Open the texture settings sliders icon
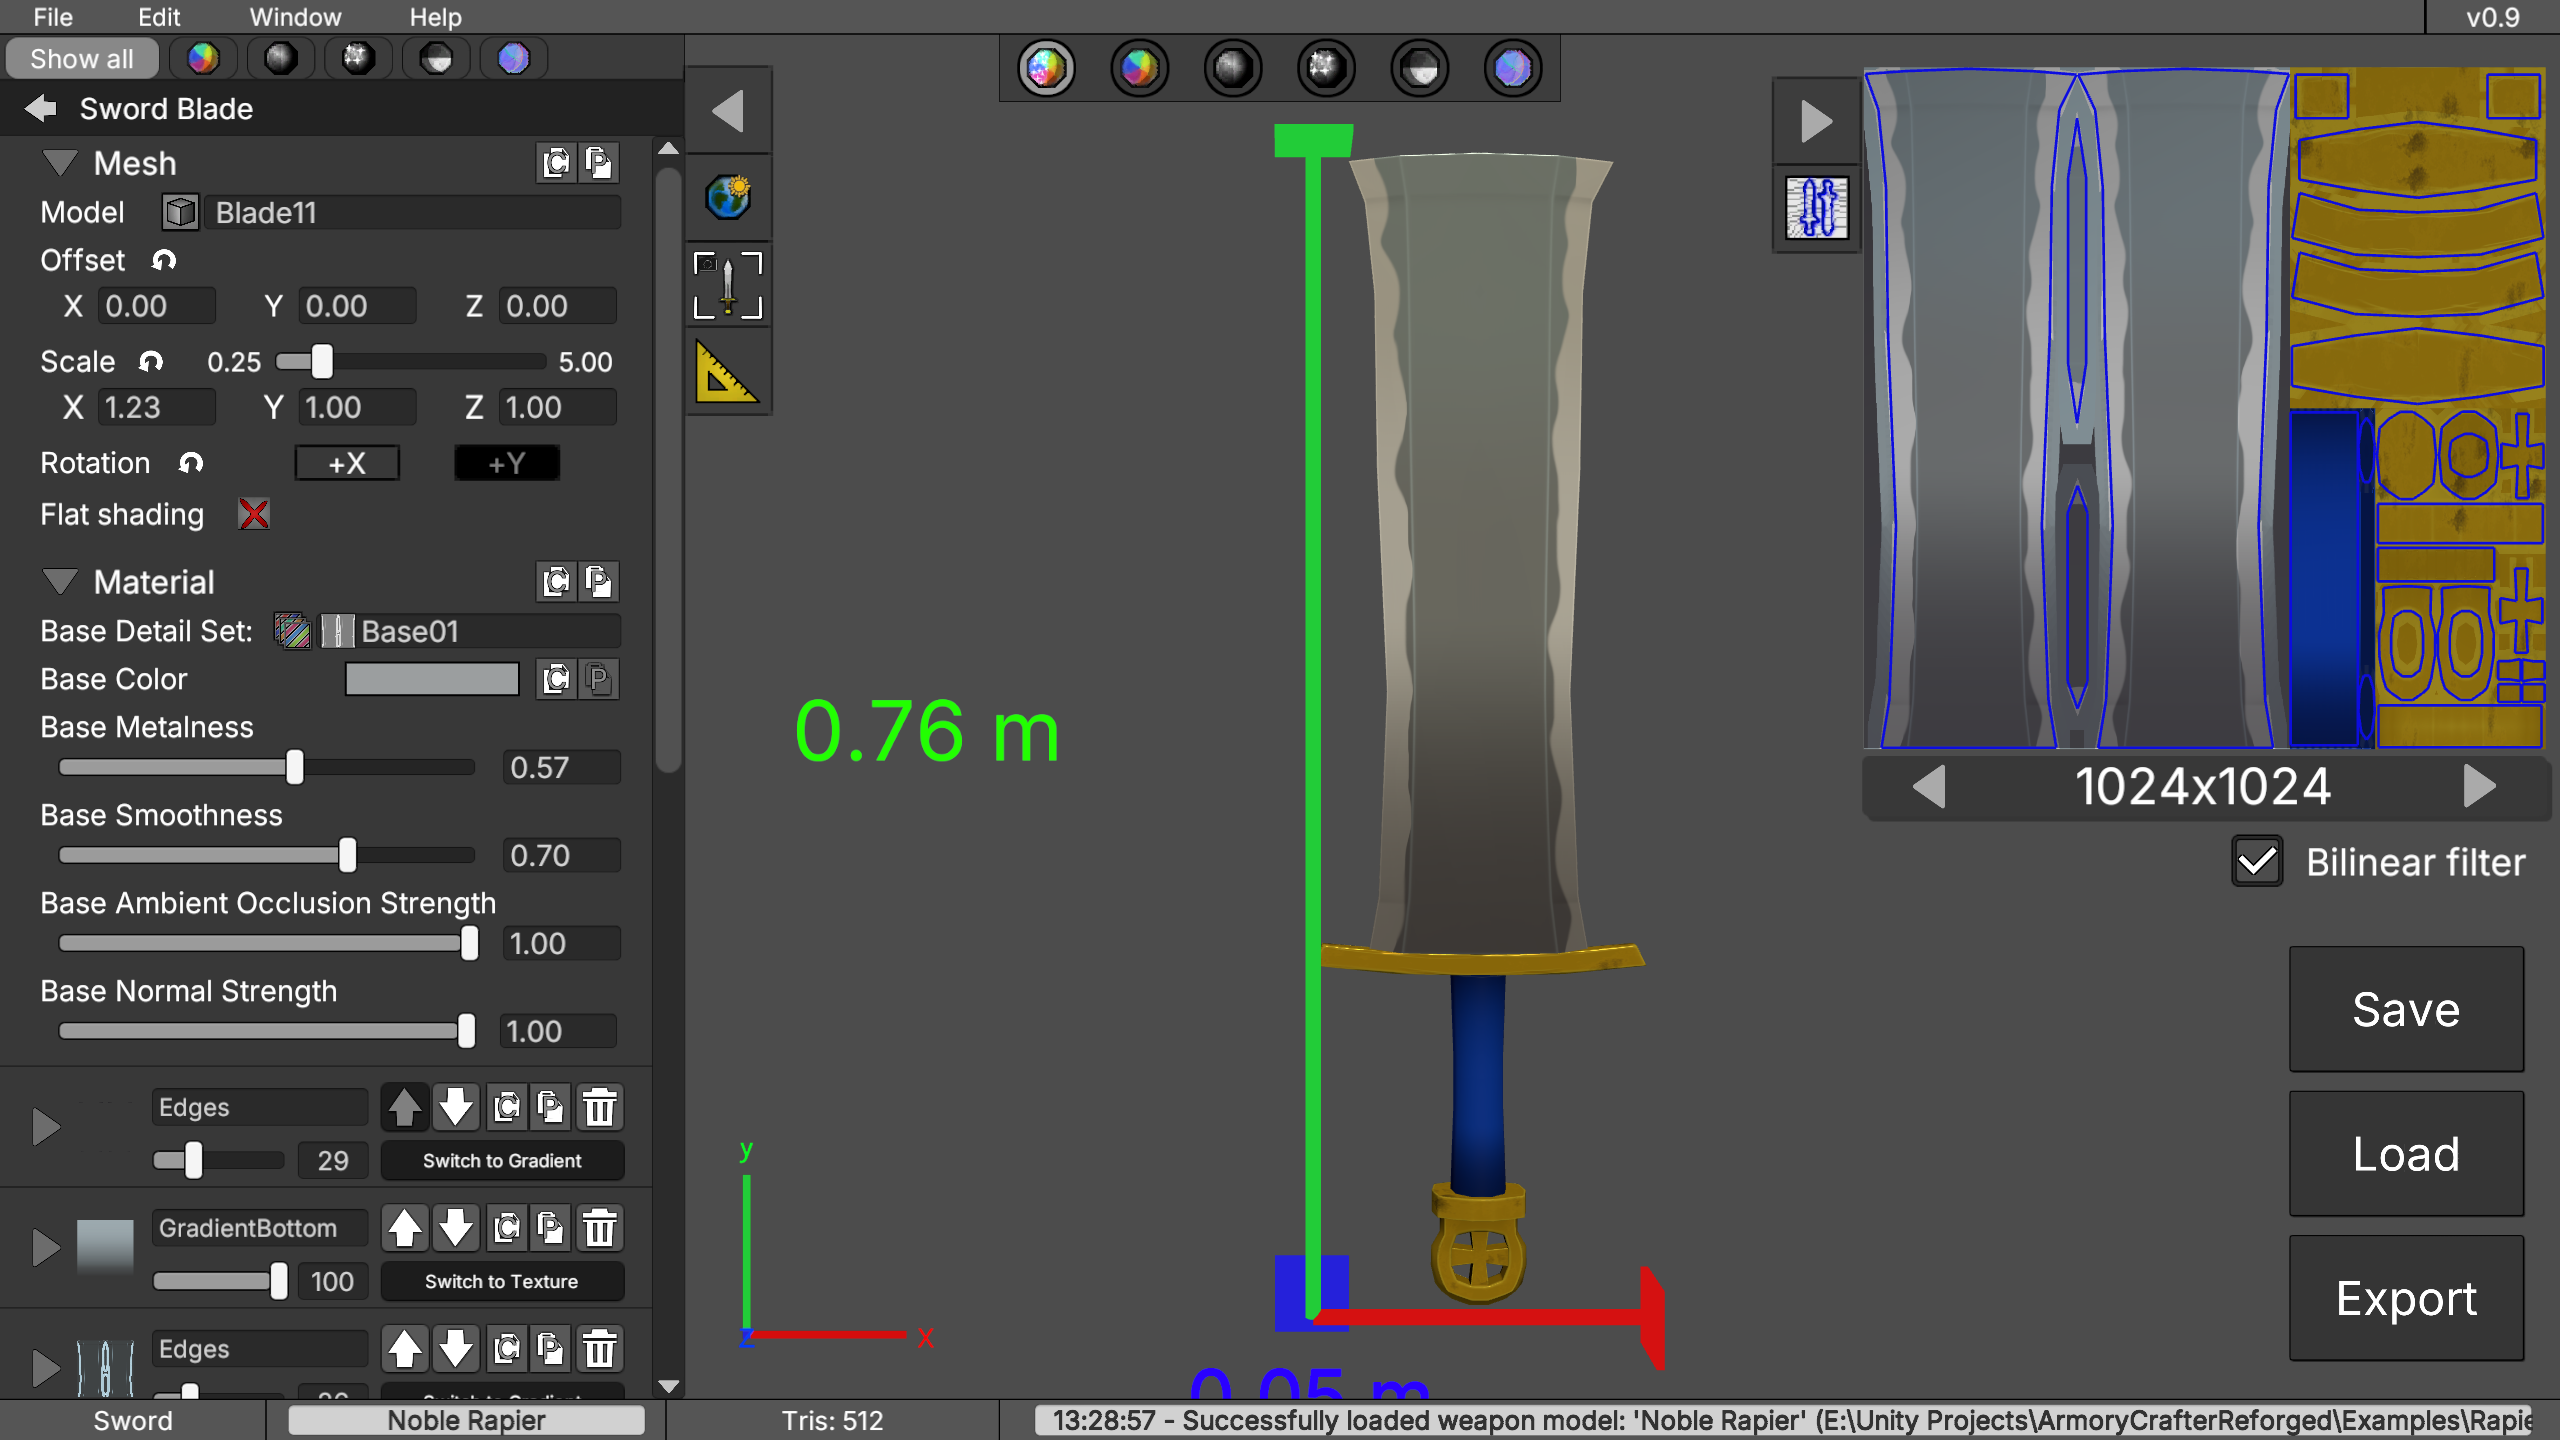Viewport: 2560px width, 1440px height. click(1816, 208)
